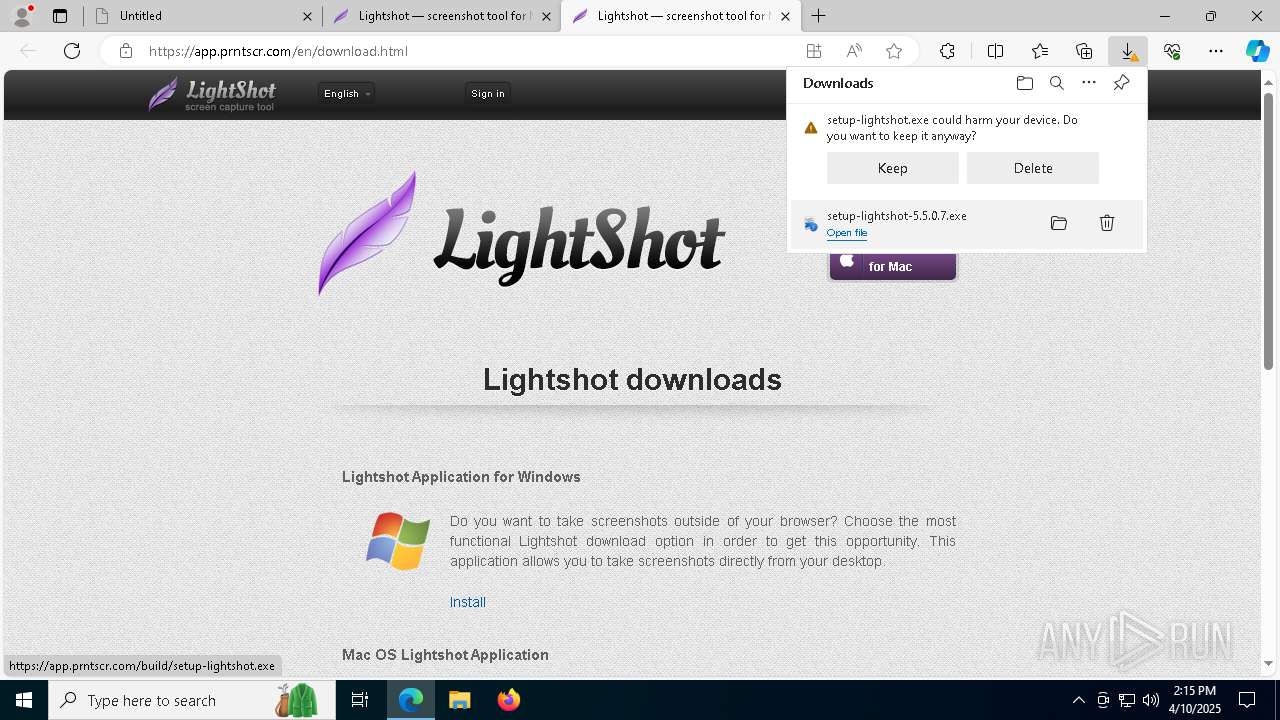Click the profile avatar icon
The width and height of the screenshot is (1280, 720).
22,15
